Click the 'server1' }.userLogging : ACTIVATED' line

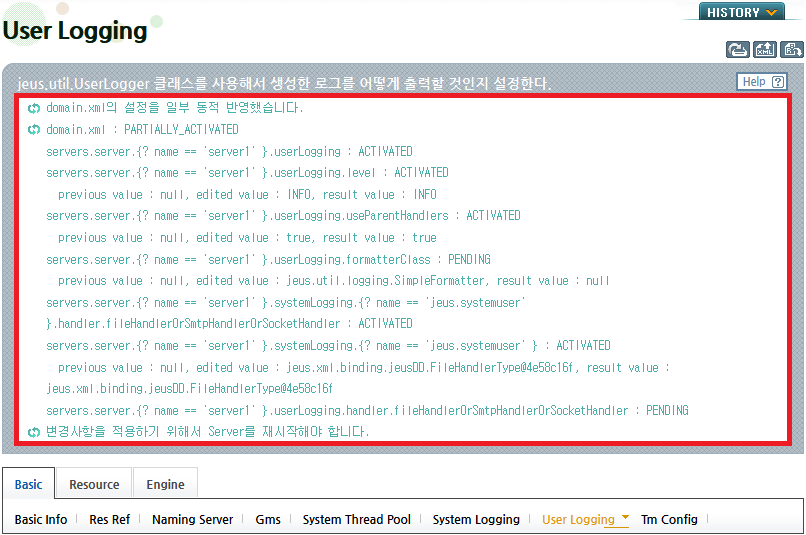229,152
